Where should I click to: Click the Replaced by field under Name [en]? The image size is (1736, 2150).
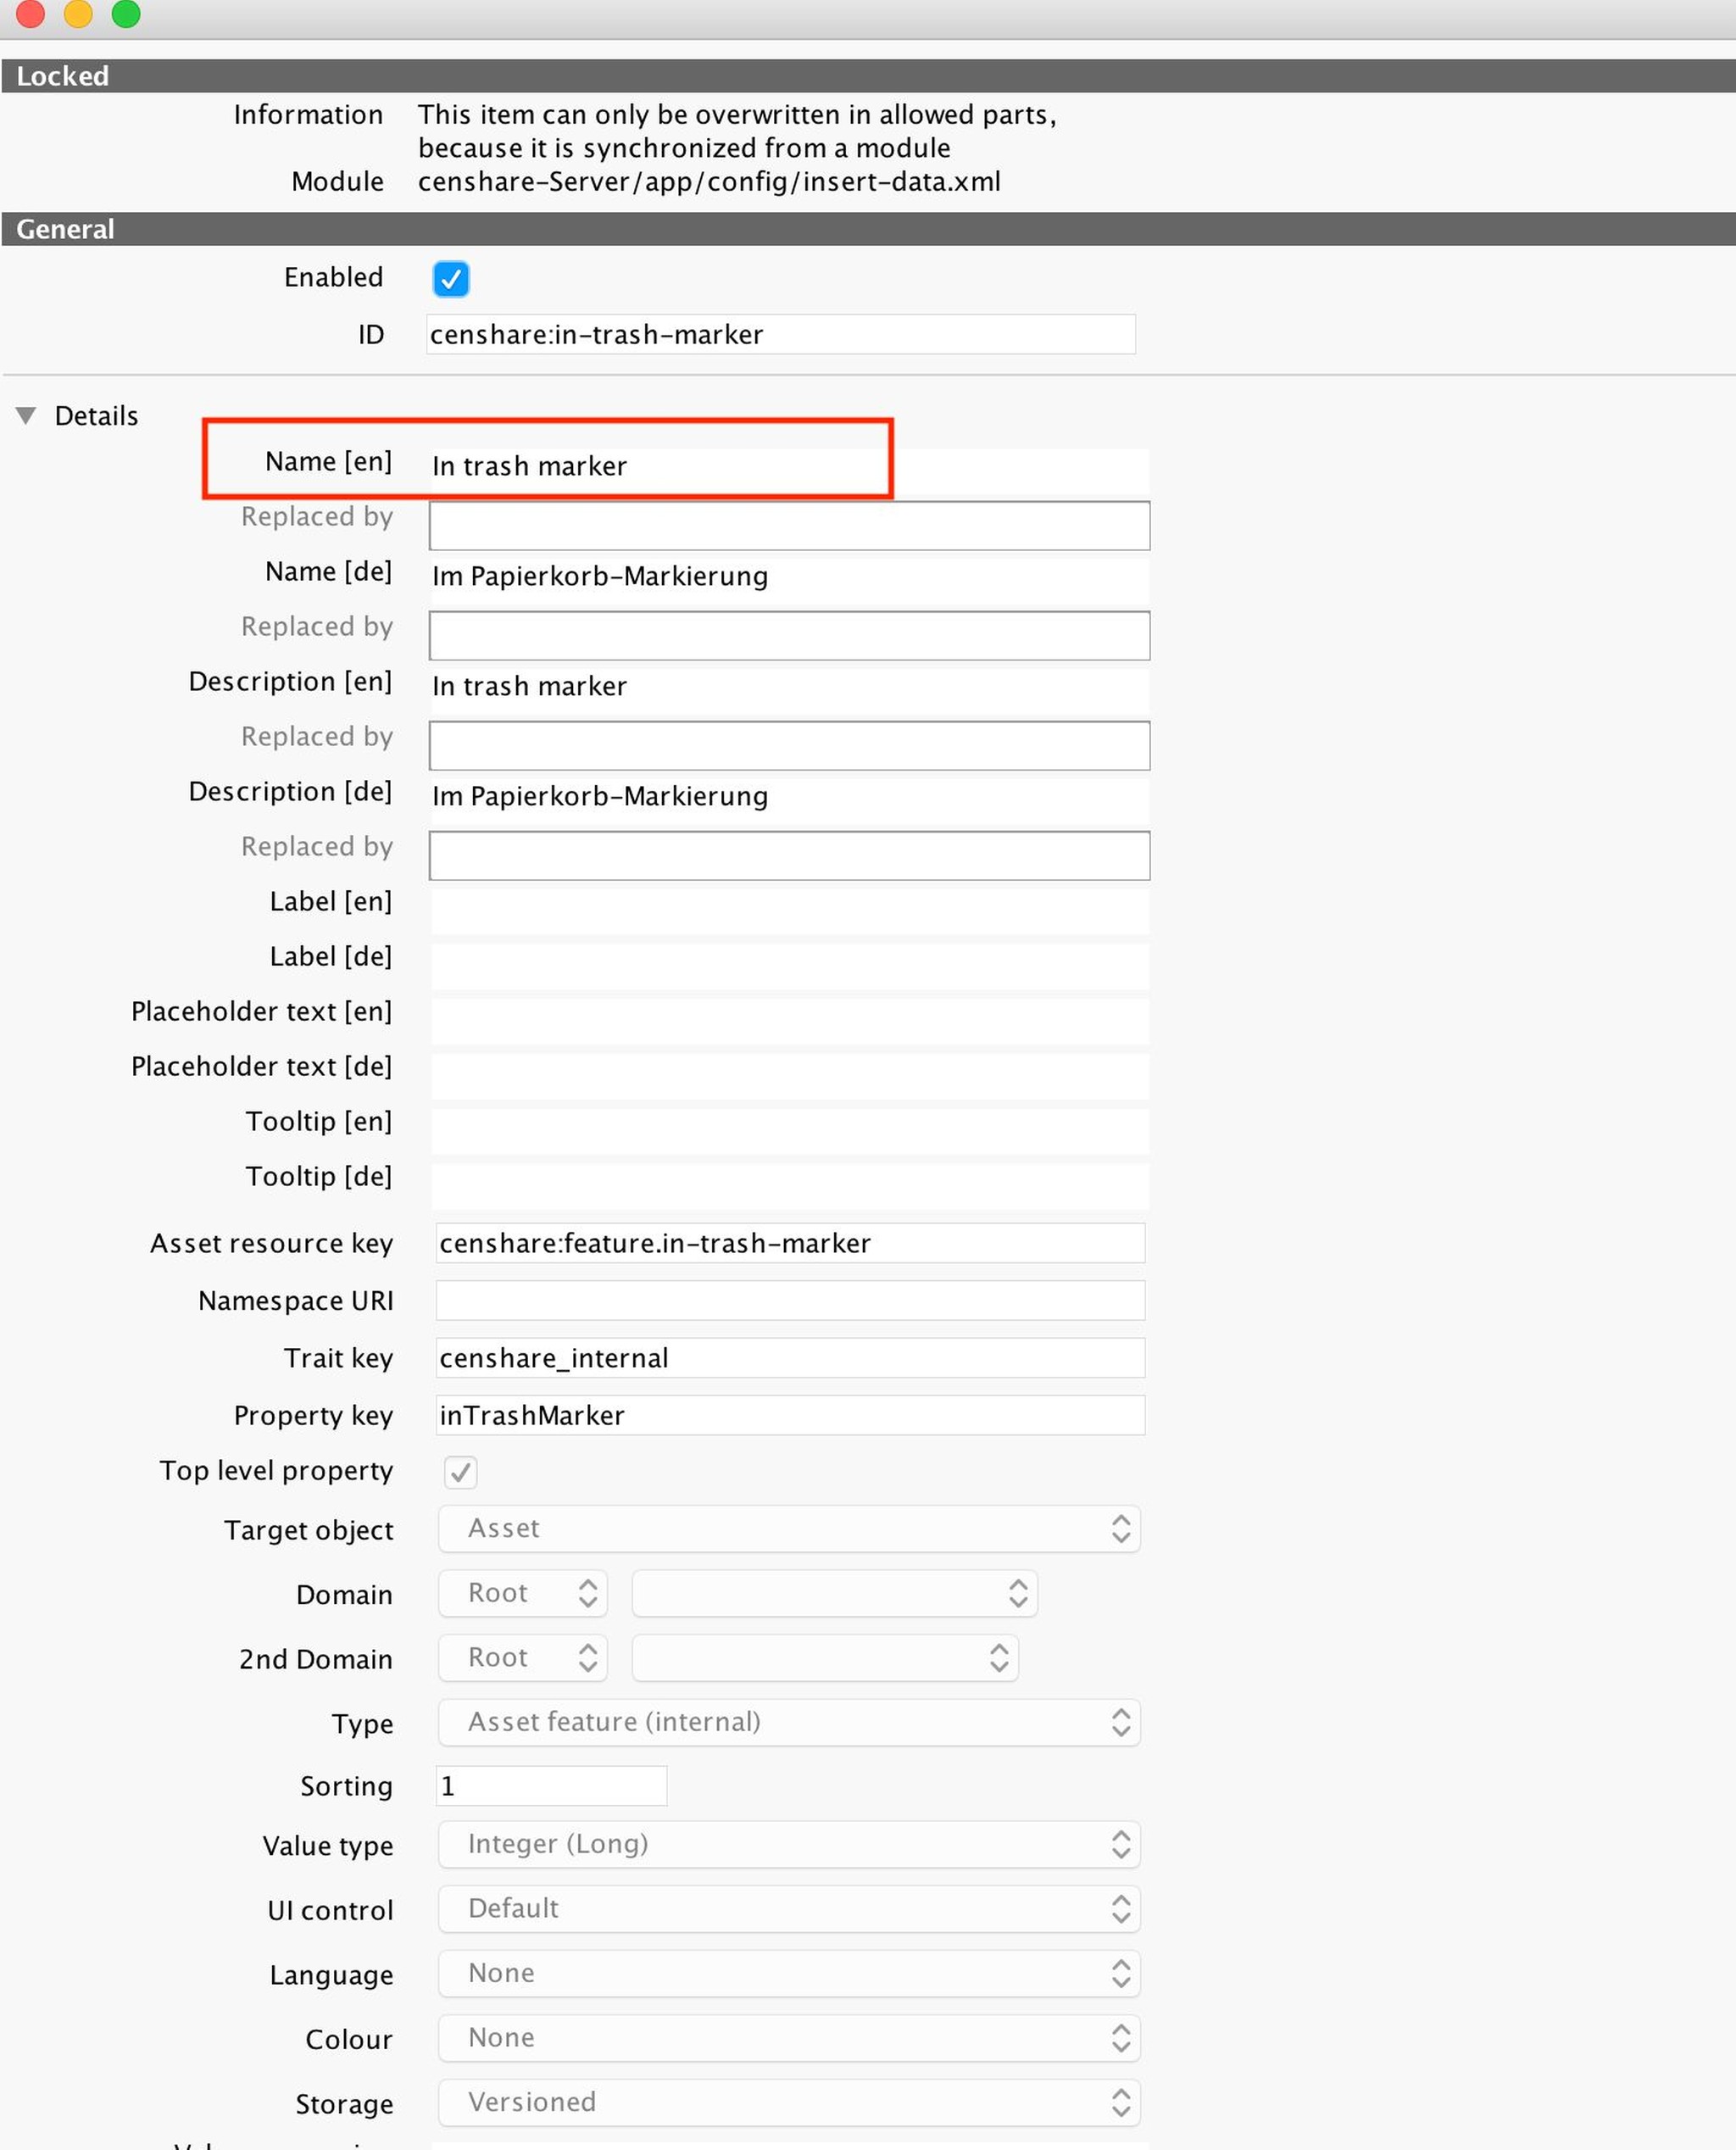point(788,526)
